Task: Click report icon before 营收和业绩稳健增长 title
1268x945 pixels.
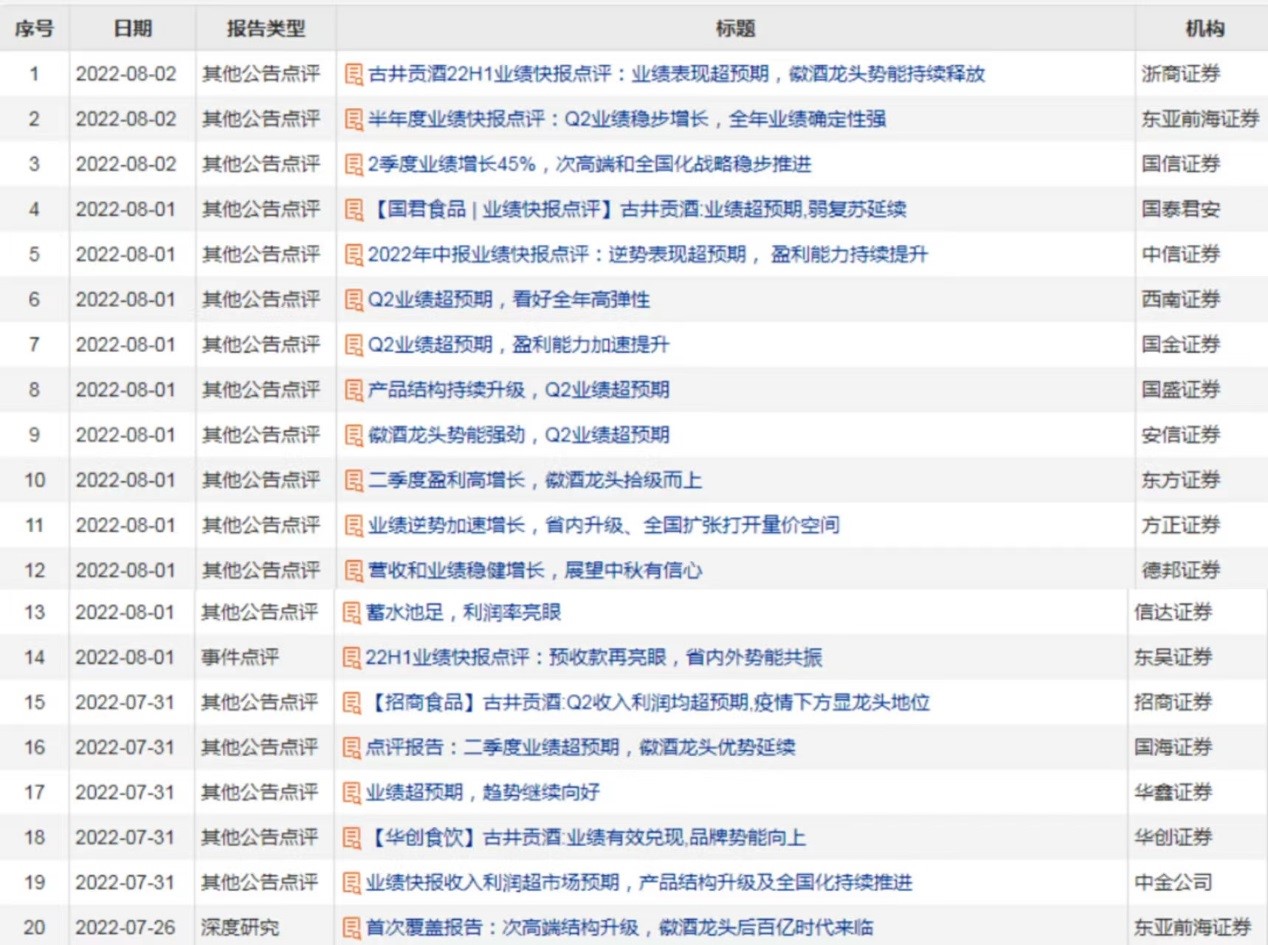Action: point(354,570)
